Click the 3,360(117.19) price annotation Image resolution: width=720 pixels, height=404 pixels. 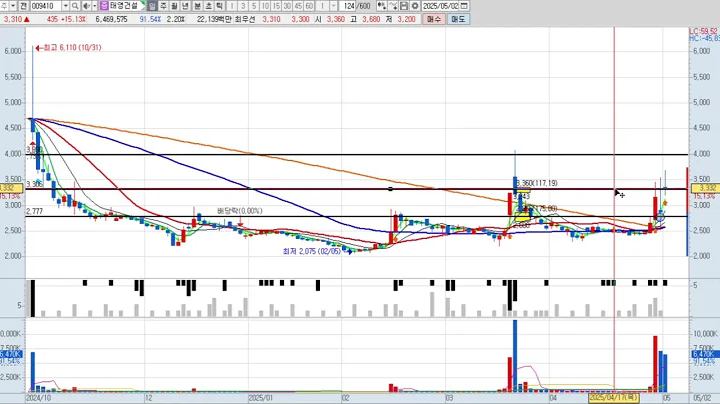(536, 183)
